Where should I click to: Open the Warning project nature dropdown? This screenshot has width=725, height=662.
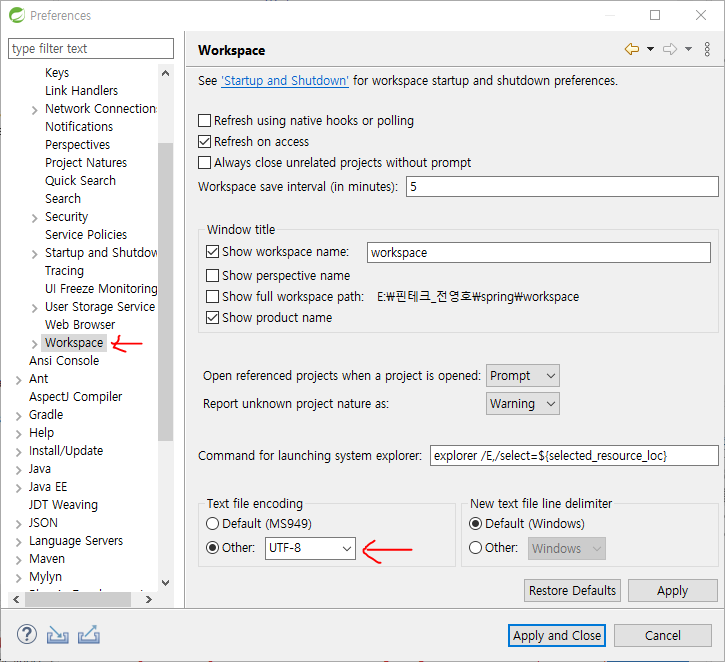click(522, 404)
